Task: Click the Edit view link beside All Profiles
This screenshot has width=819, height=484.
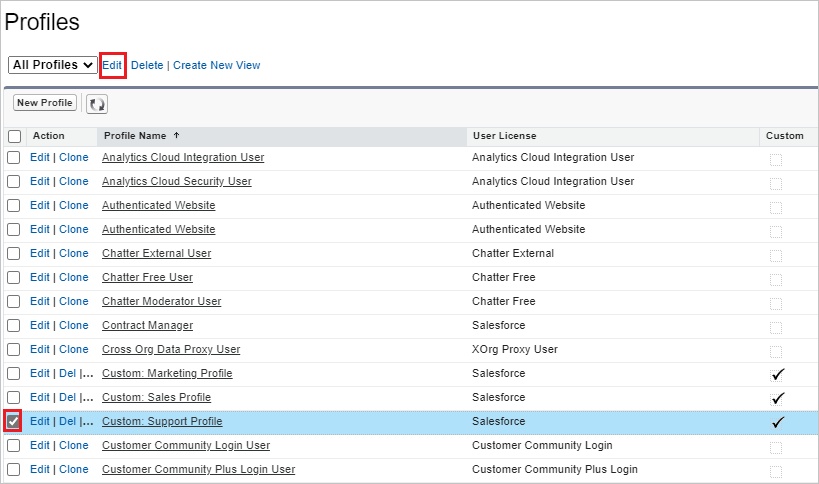Action: click(x=112, y=65)
